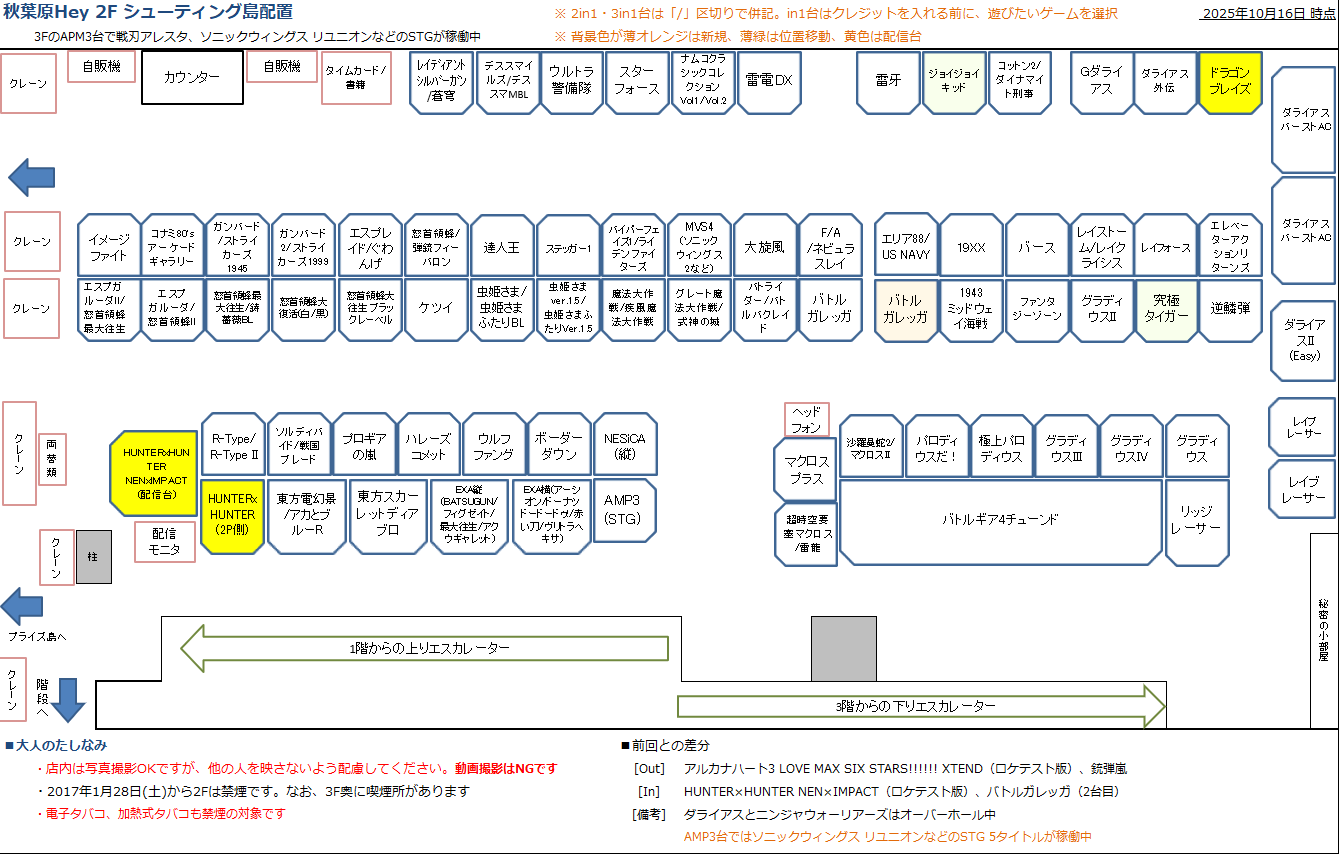Click the yellow HUNTER×HUNTER NEN×IMPACT (配信台) cabinet

pos(153,473)
